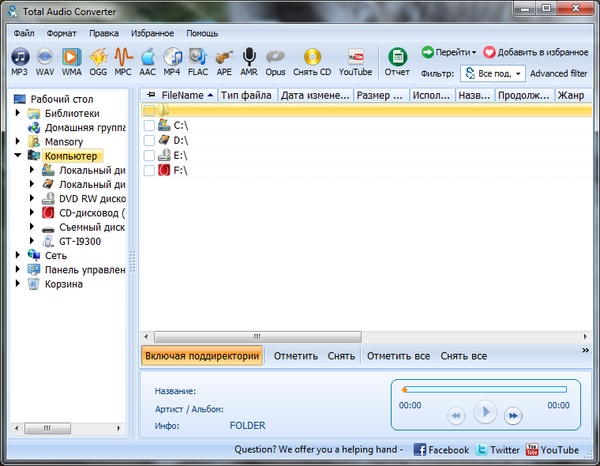600x466 pixels.
Task: Open the Фильтр file type dropdown
Action: [x=493, y=73]
